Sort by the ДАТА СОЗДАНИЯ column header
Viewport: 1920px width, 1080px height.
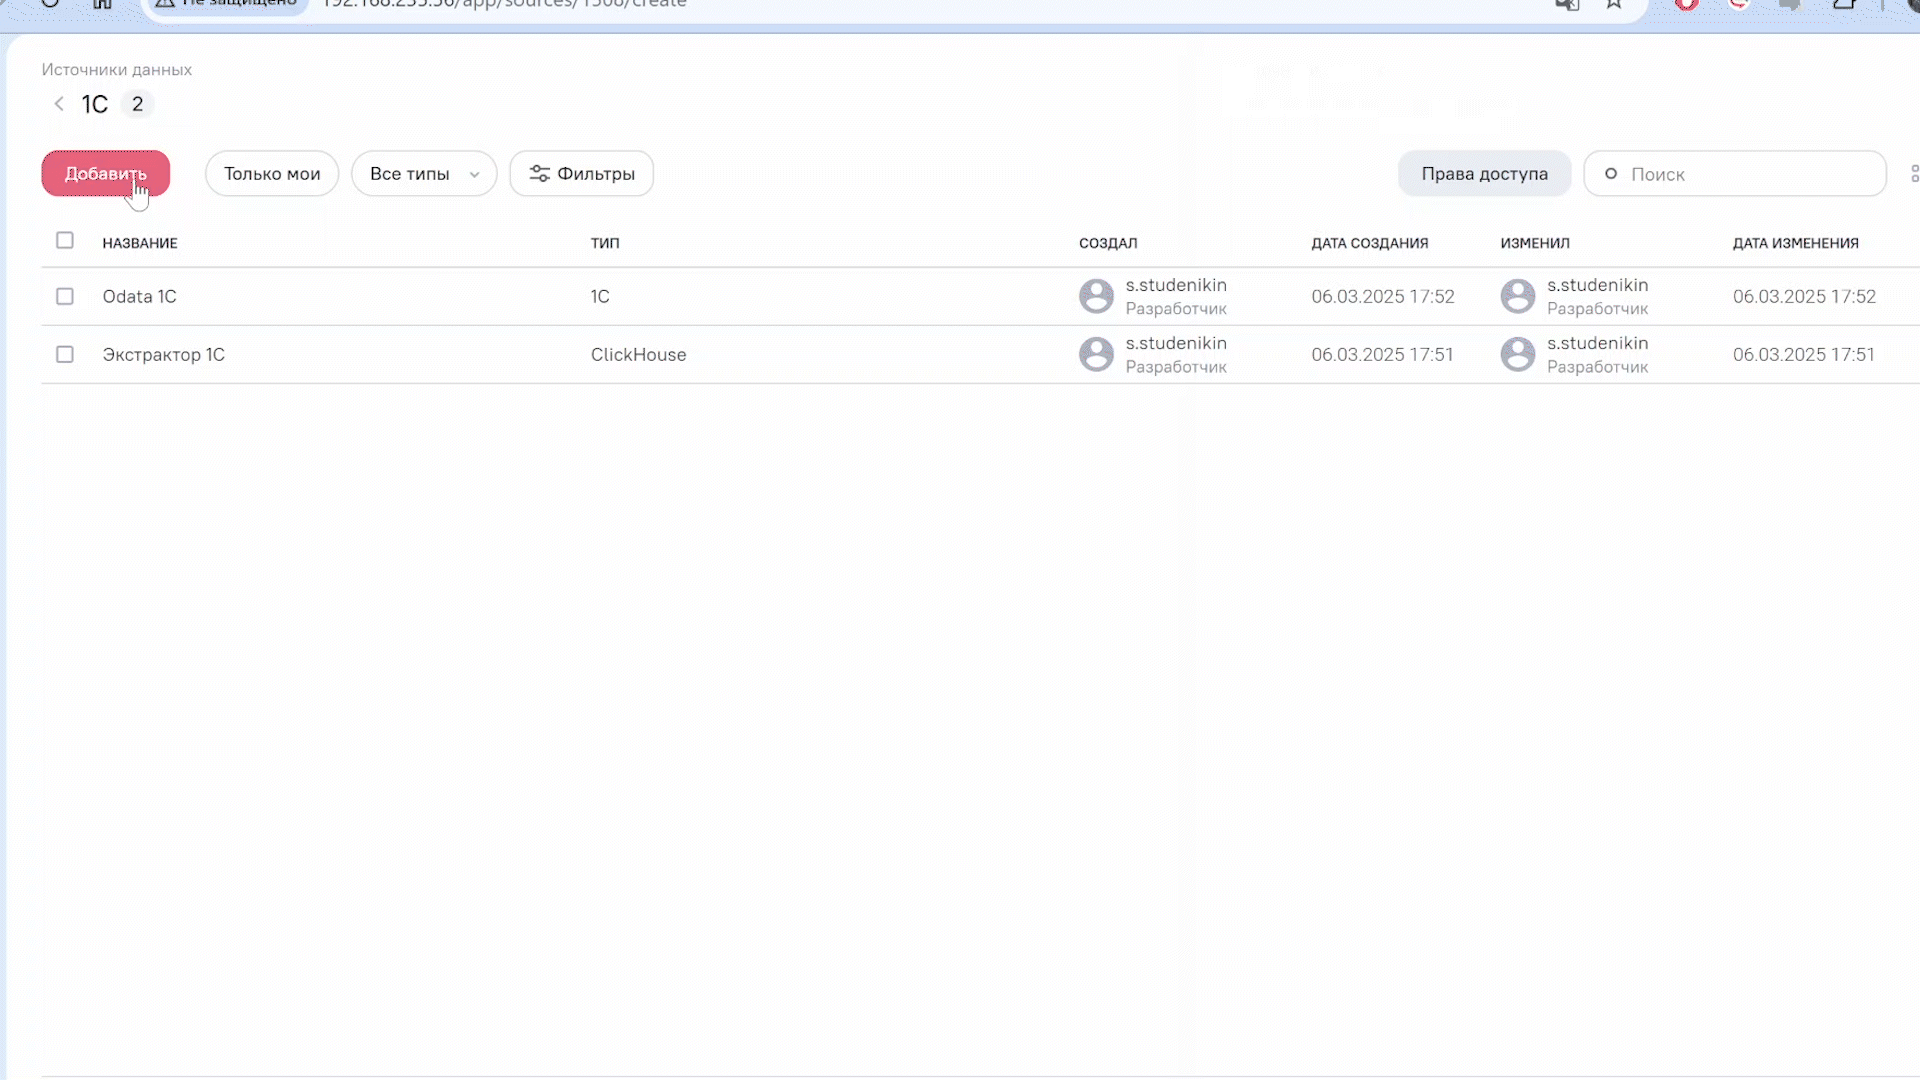(1369, 243)
